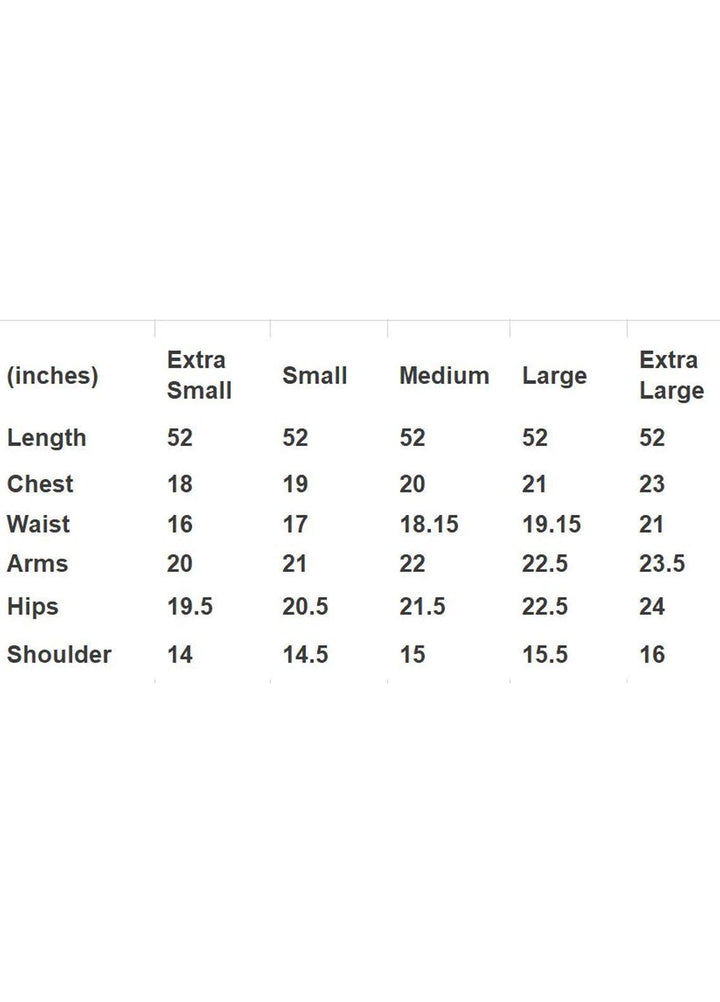Viewport: 720px width, 1002px height.
Task: Click the Small shoulder value 14.5
Action: 305,654
